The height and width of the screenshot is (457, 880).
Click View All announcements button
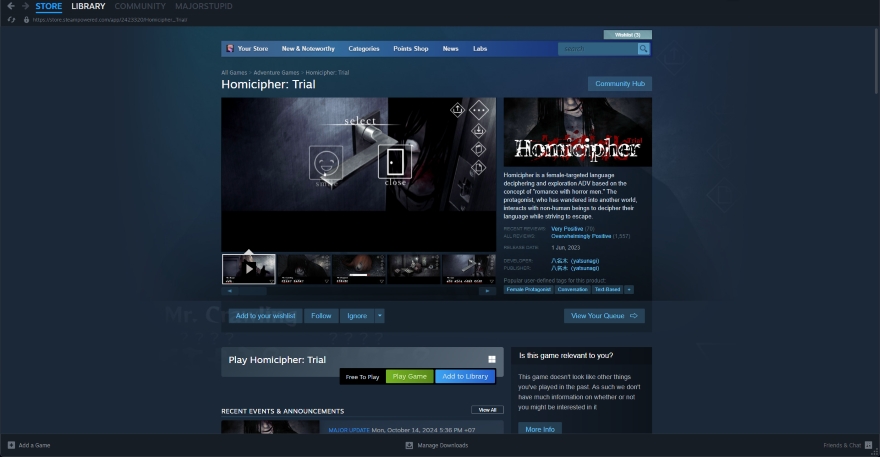(487, 410)
